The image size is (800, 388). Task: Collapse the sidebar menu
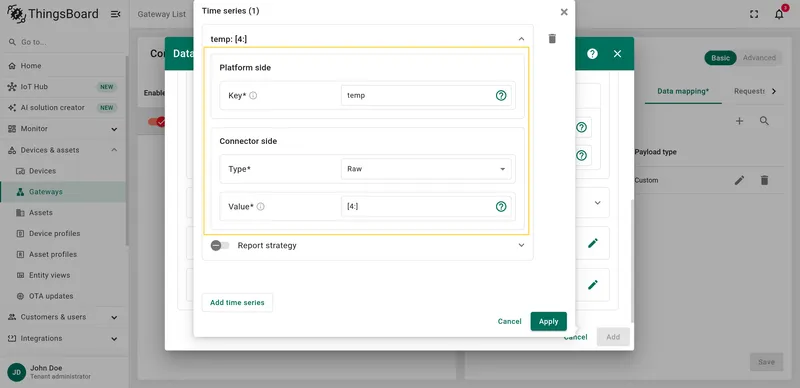[115, 14]
